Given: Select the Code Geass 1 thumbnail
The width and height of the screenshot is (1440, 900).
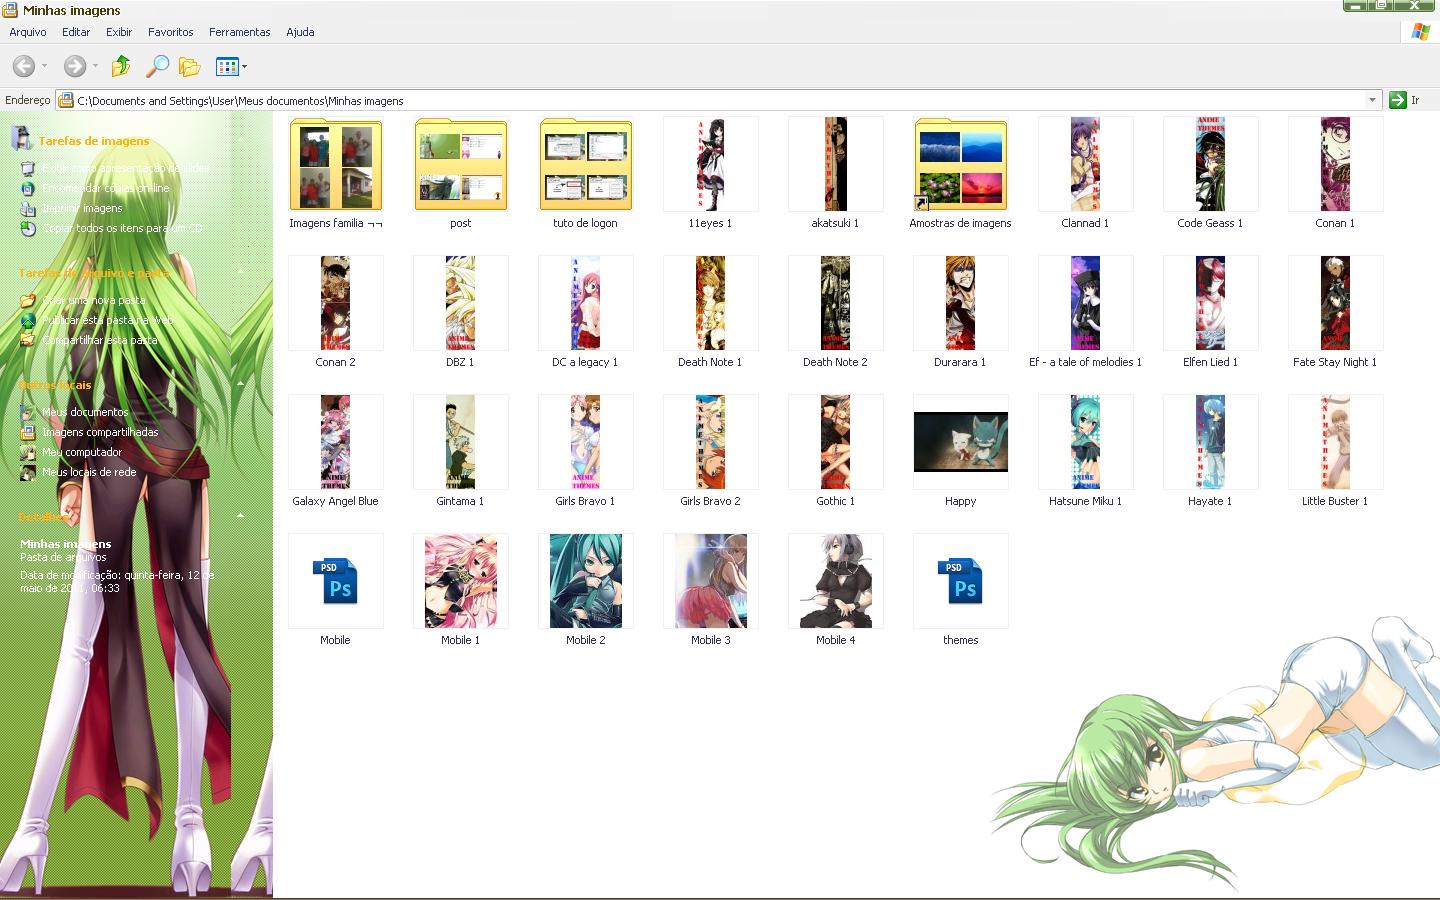Looking at the screenshot, I should tap(1210, 164).
